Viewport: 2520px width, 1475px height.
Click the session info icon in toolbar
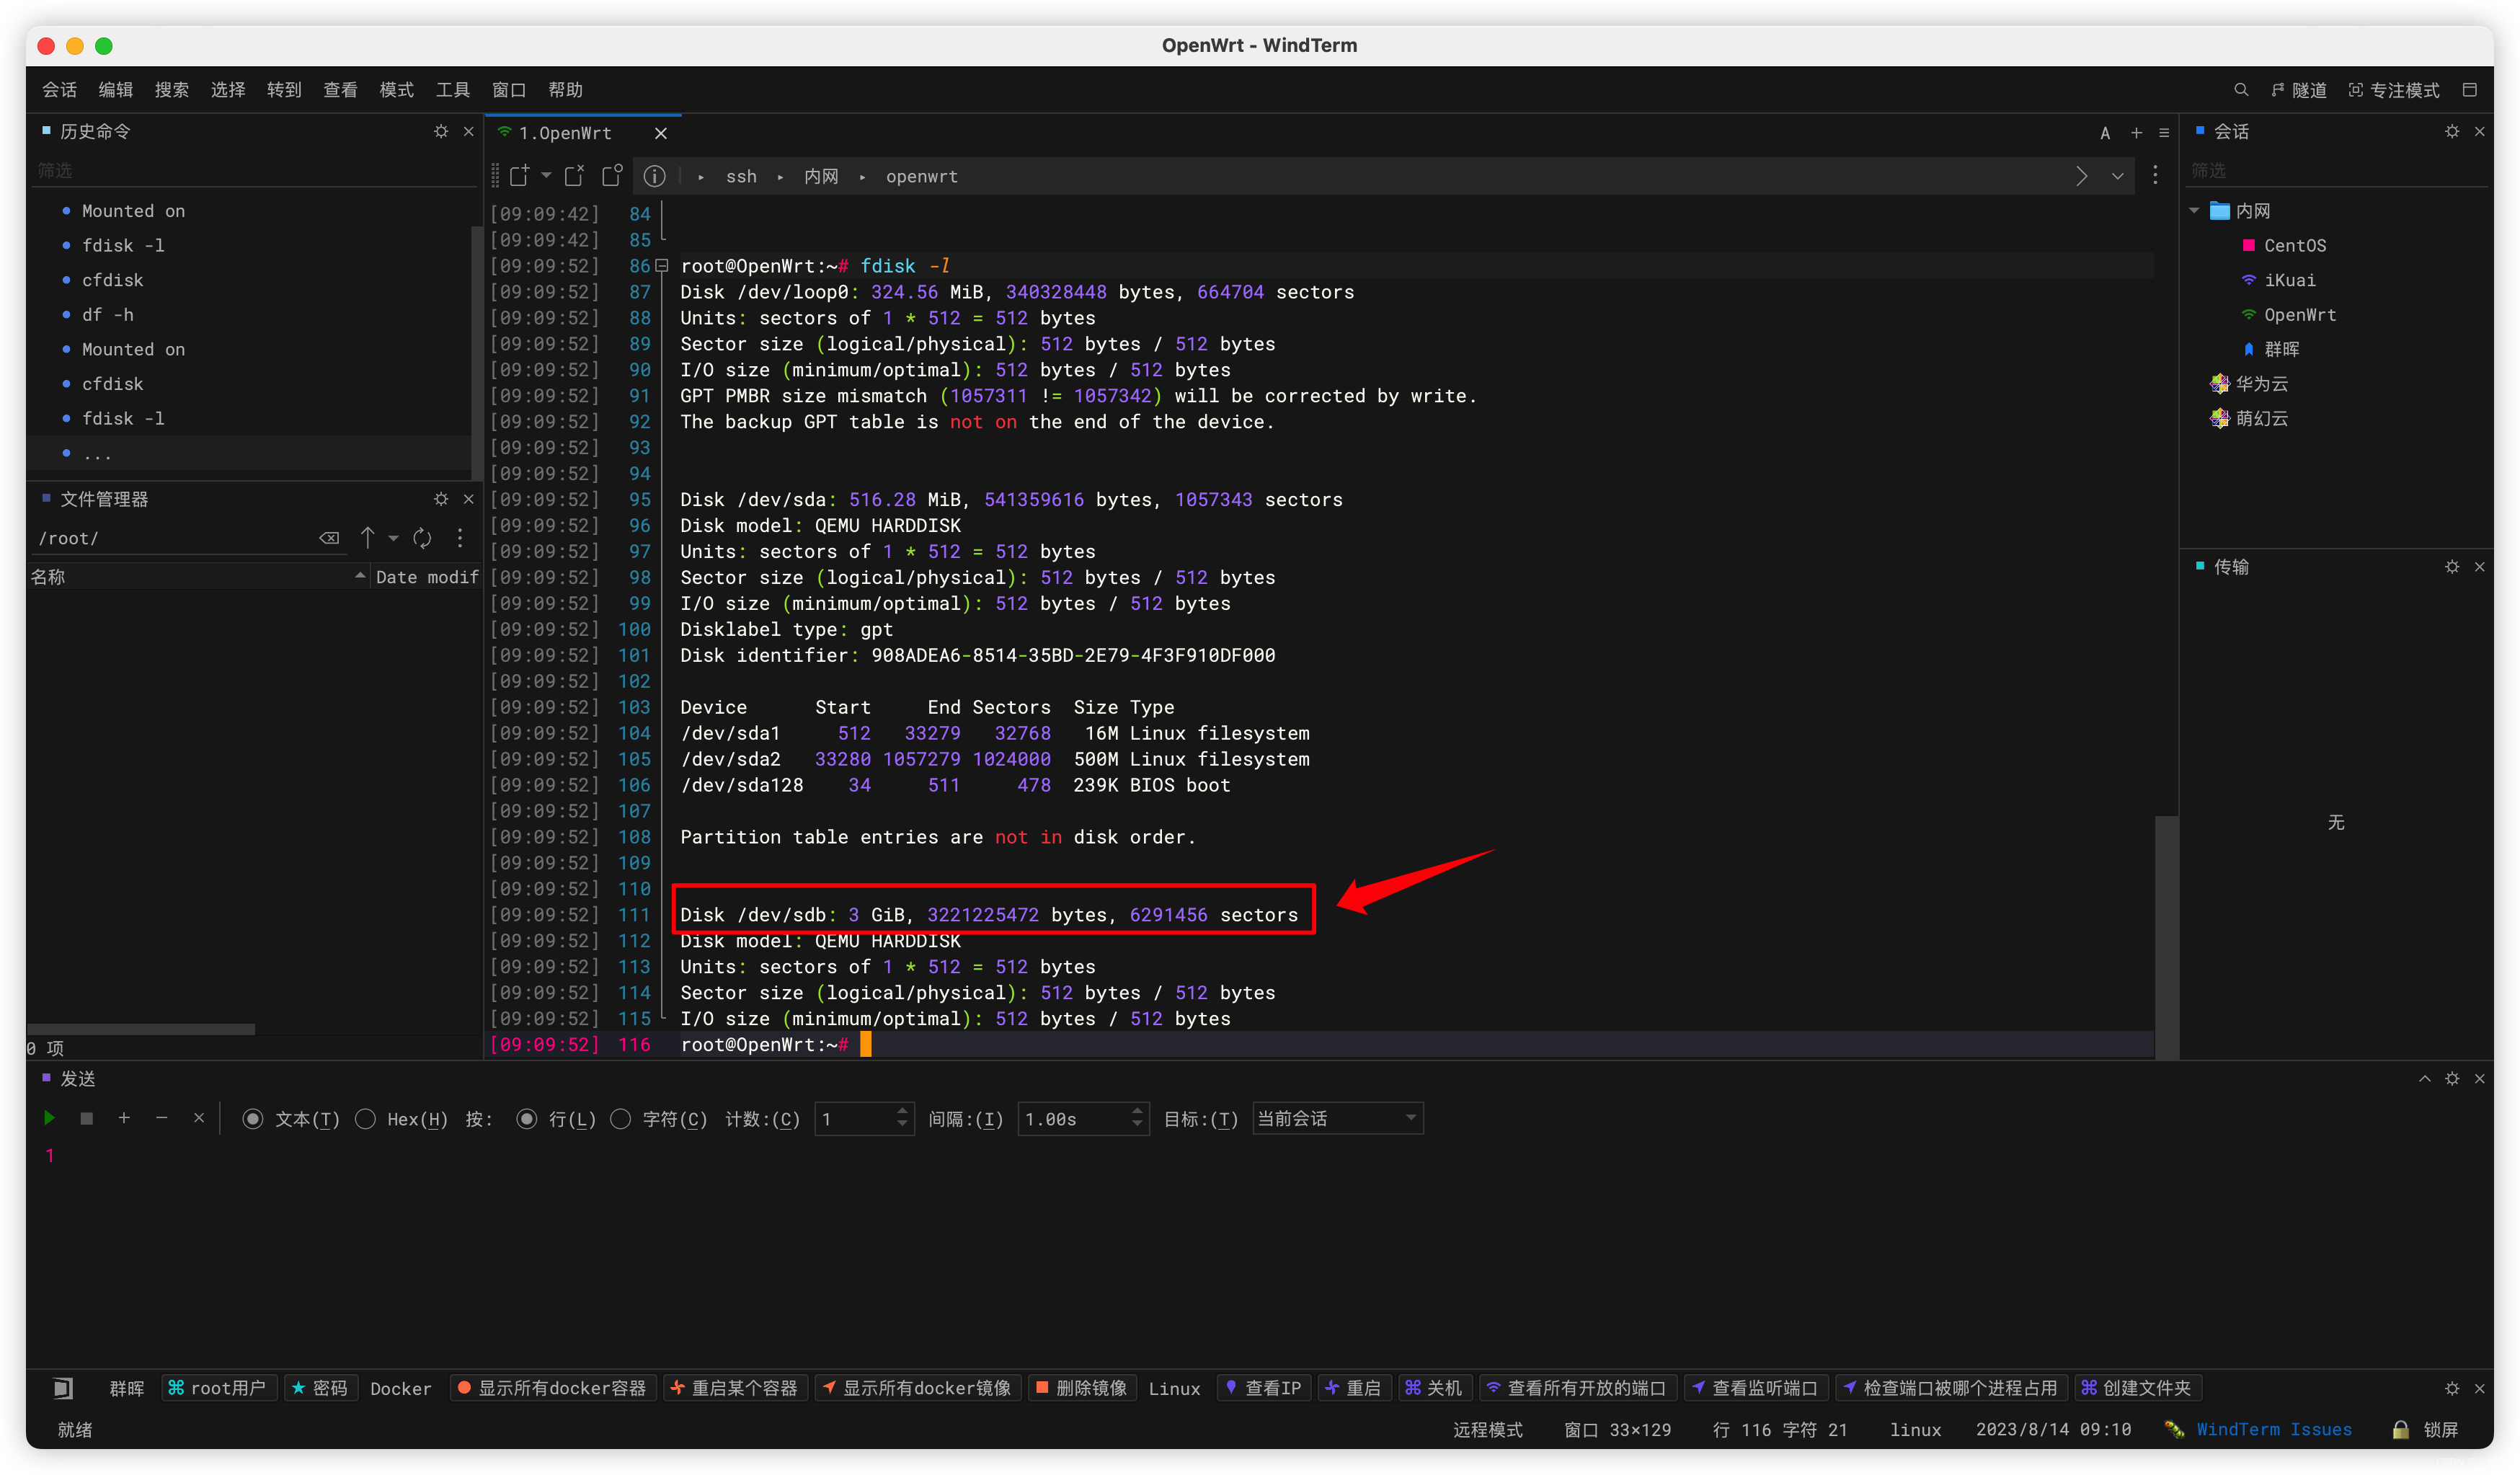(x=654, y=176)
